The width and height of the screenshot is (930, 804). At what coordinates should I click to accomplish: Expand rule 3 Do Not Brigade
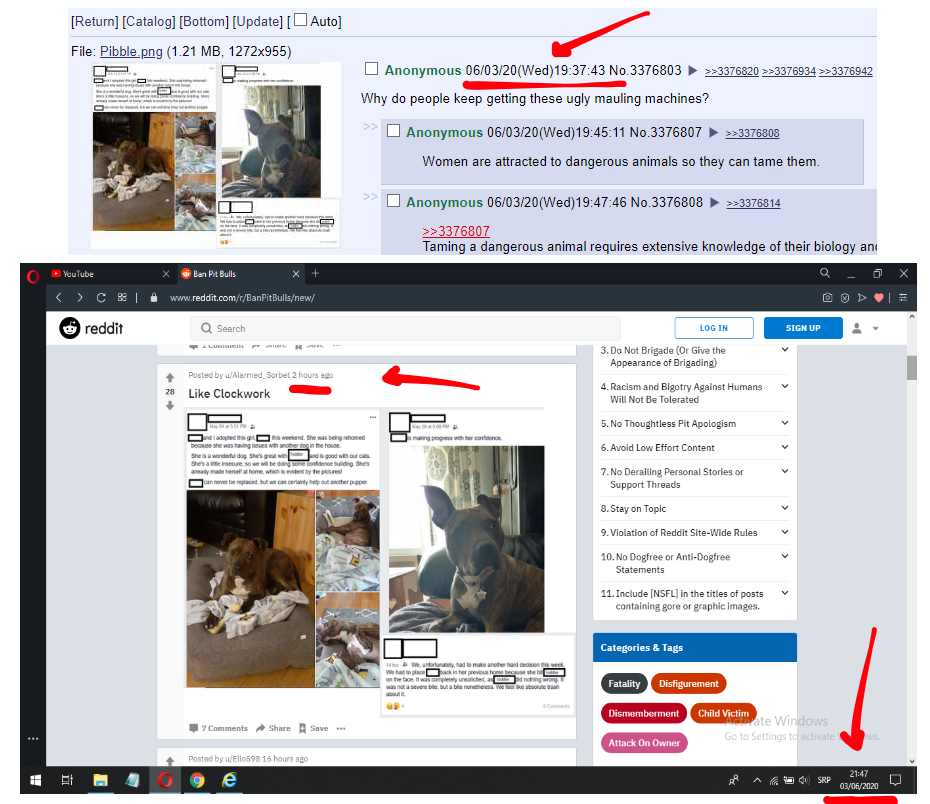785,350
